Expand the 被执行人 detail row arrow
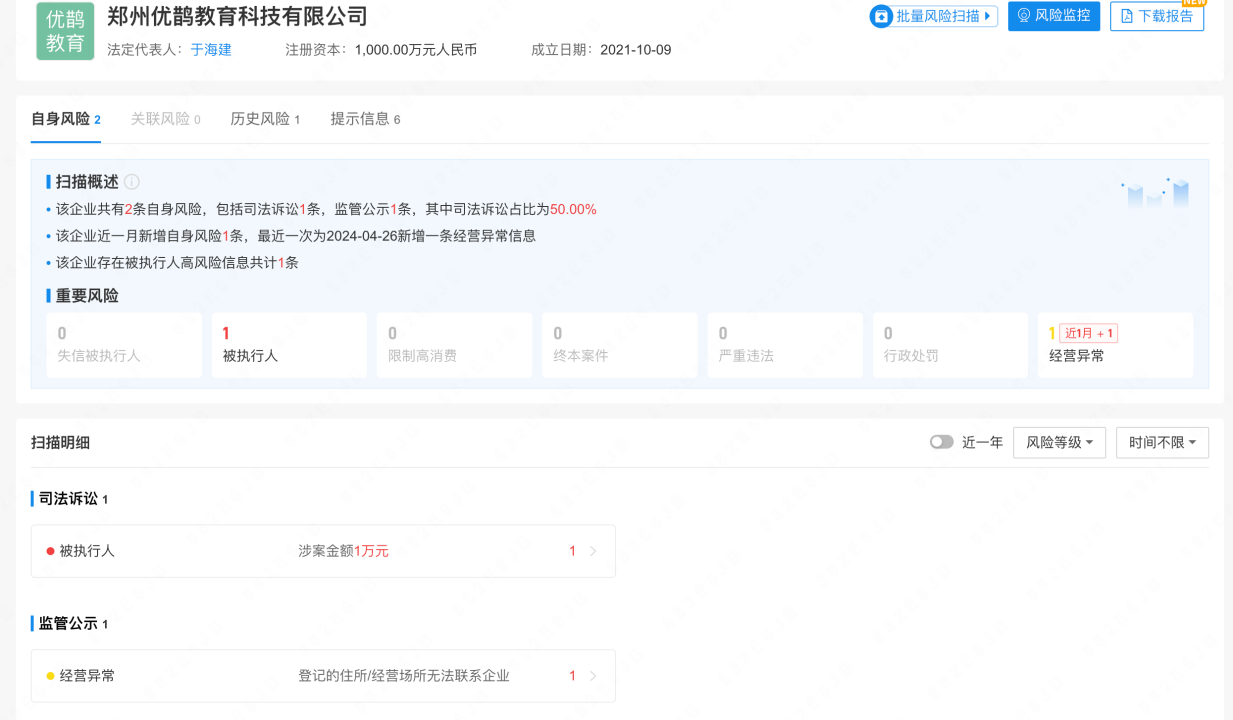1233x720 pixels. pyautogui.click(x=593, y=551)
